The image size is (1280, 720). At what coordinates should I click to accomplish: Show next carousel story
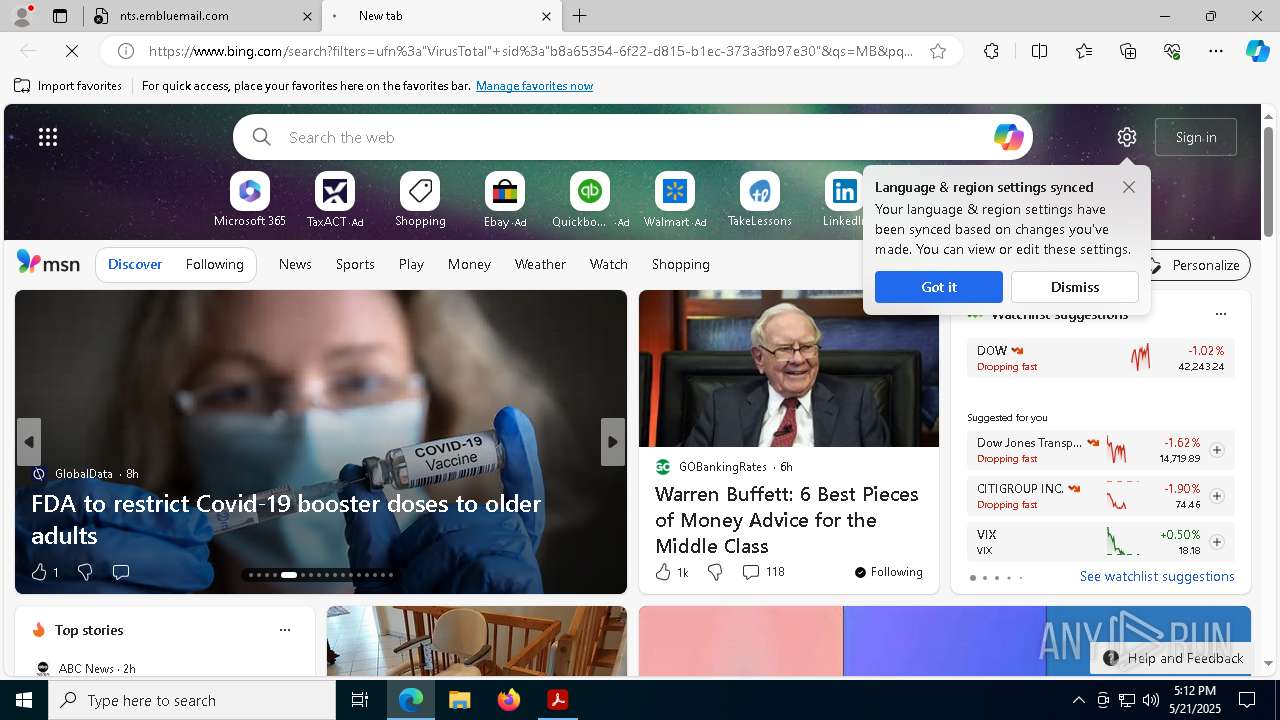(613, 442)
